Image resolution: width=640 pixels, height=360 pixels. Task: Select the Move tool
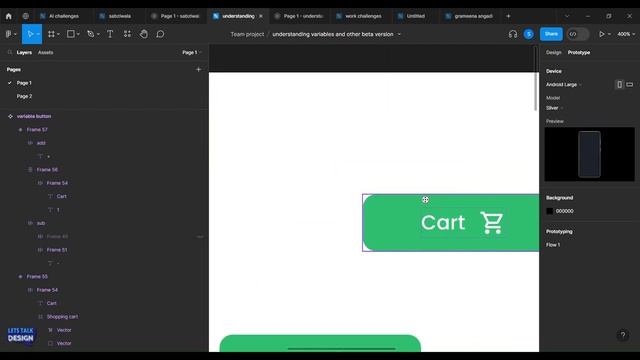click(x=30, y=34)
